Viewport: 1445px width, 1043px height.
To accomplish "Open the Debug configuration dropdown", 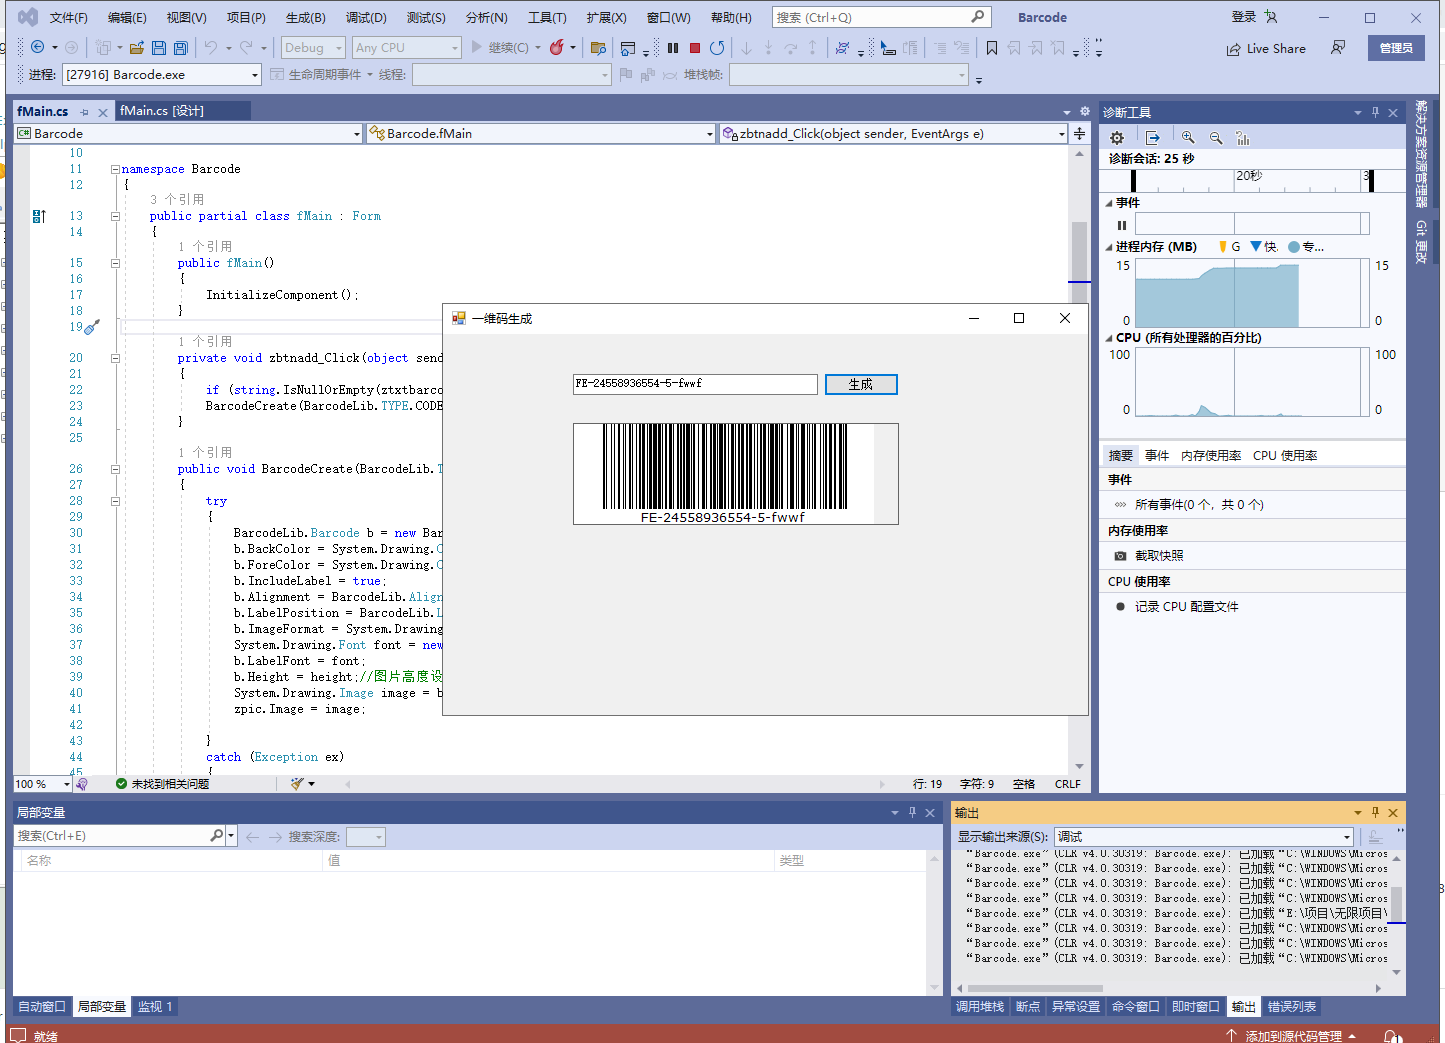I will 313,48.
